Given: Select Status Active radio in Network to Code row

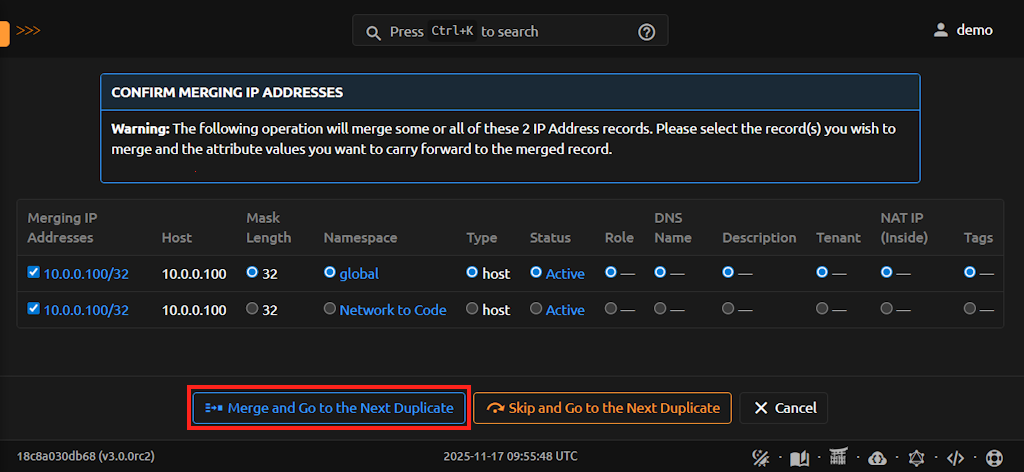Looking at the screenshot, I should tap(536, 309).
